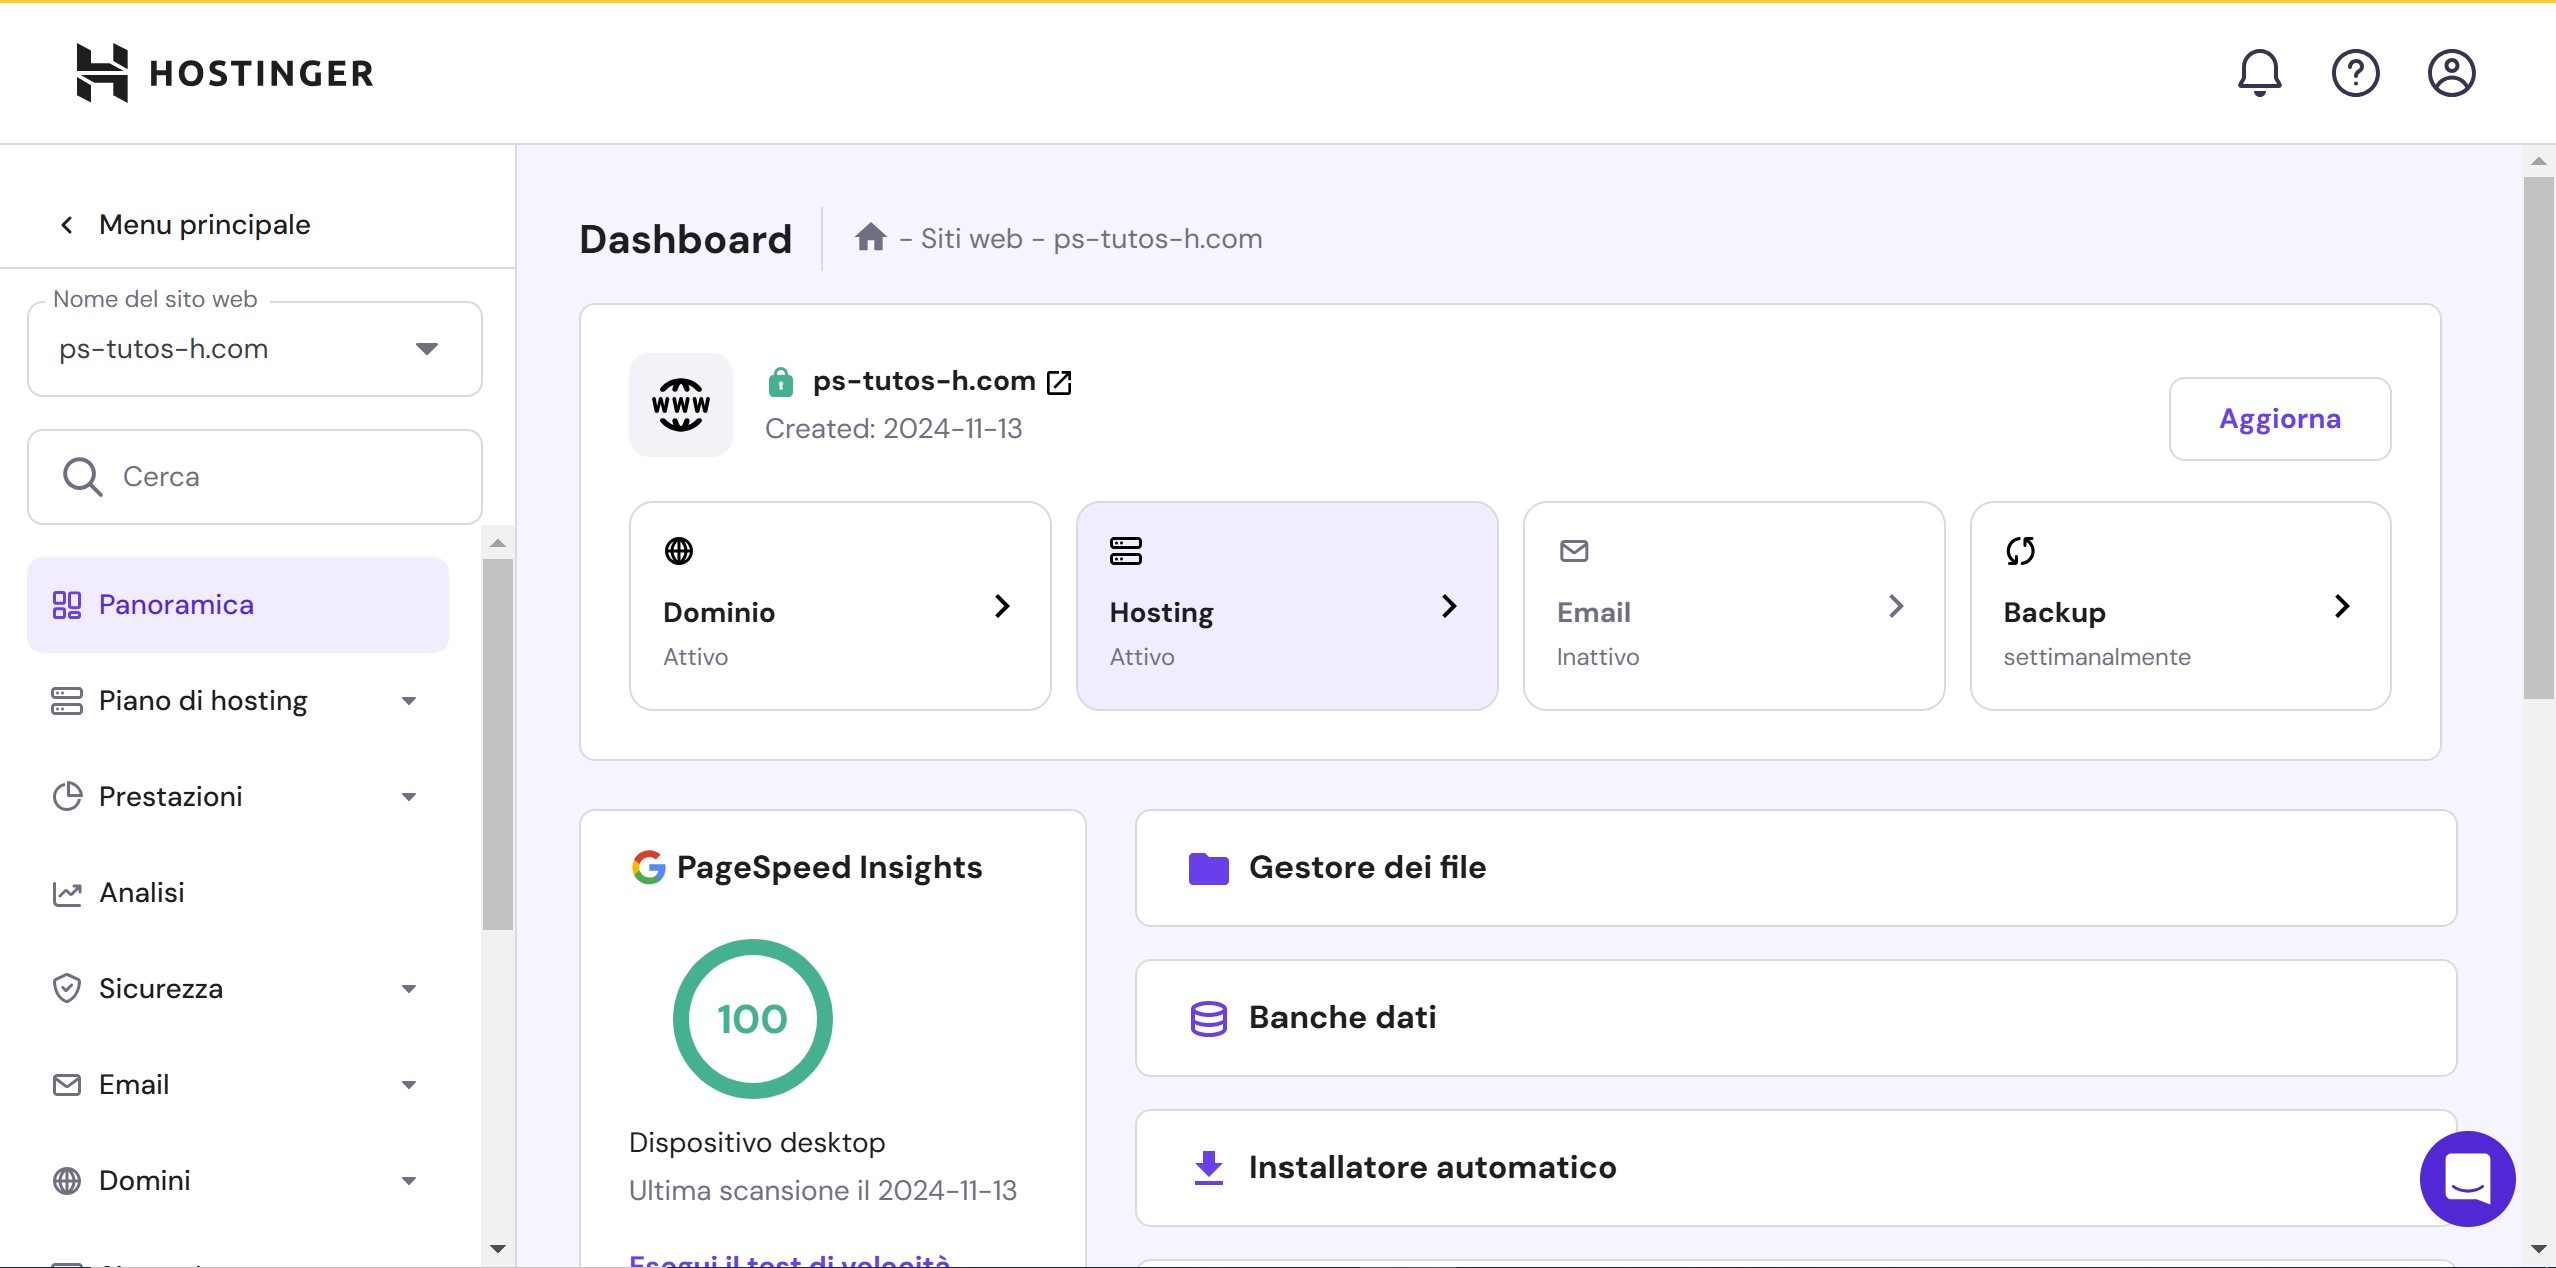Select Sicurezza label in sidebar

pyautogui.click(x=161, y=989)
